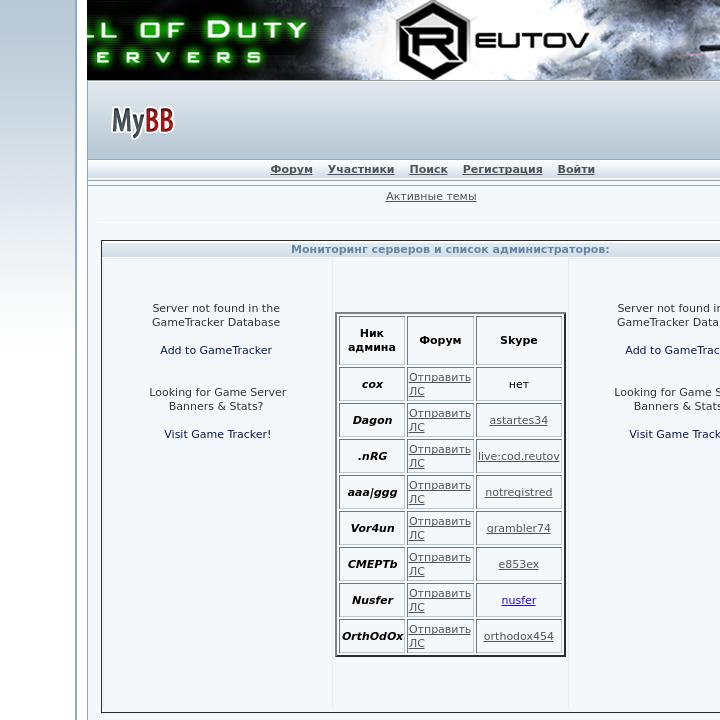Open Skype contact grambler74

click(x=518, y=528)
